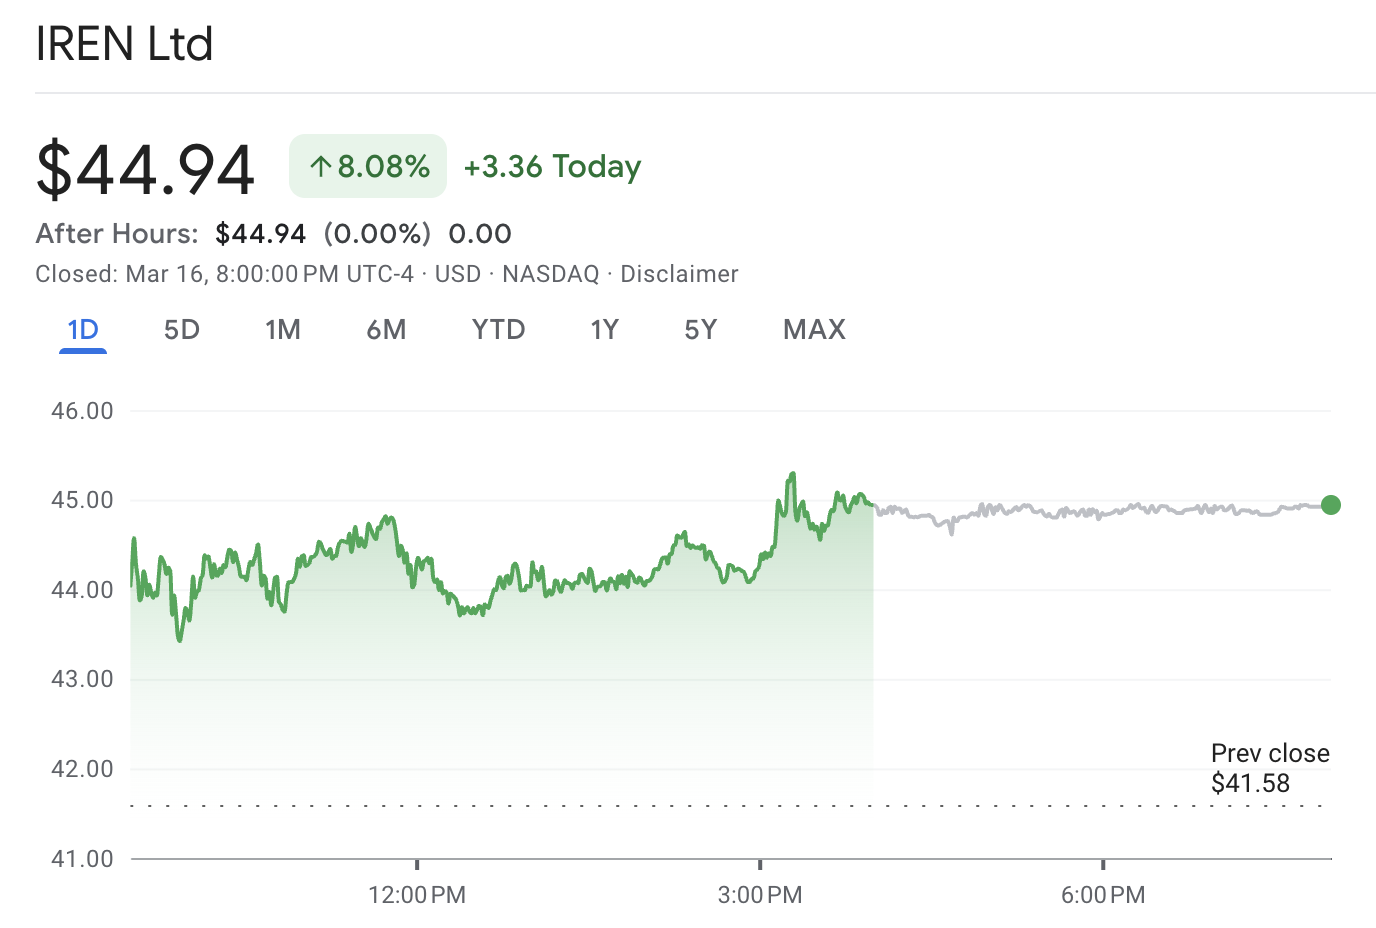View the 5Y price range
The image size is (1376, 928).
700,330
